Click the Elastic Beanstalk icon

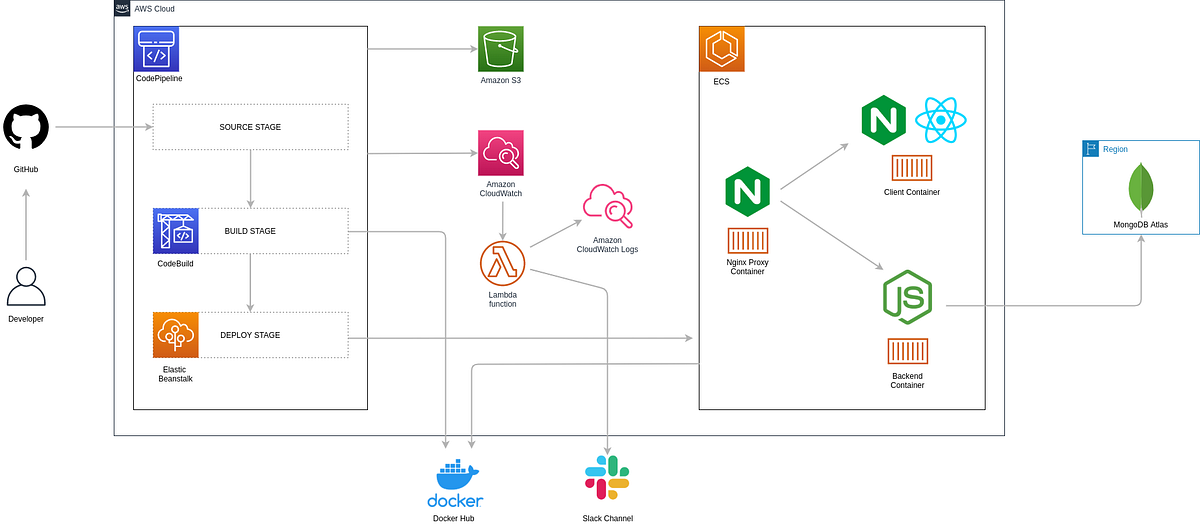pyautogui.click(x=176, y=335)
